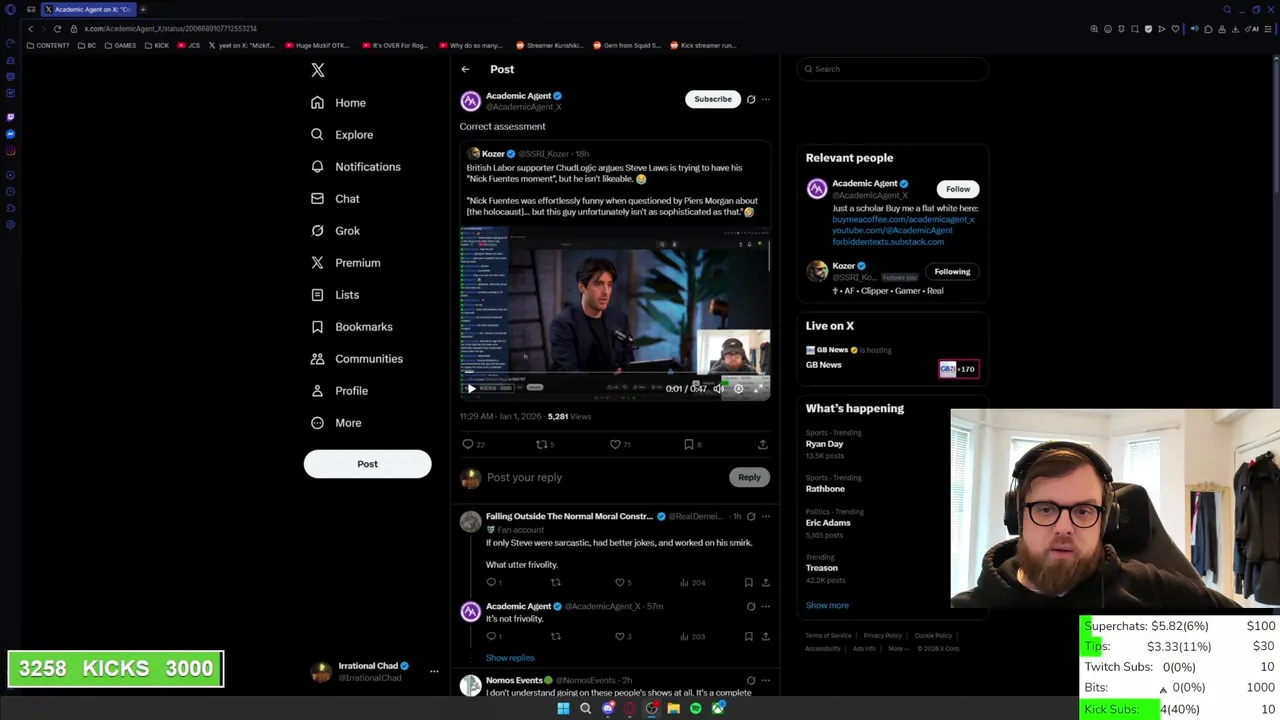Open Communities in the sidebar
Viewport: 1280px width, 720px height.
356,359
